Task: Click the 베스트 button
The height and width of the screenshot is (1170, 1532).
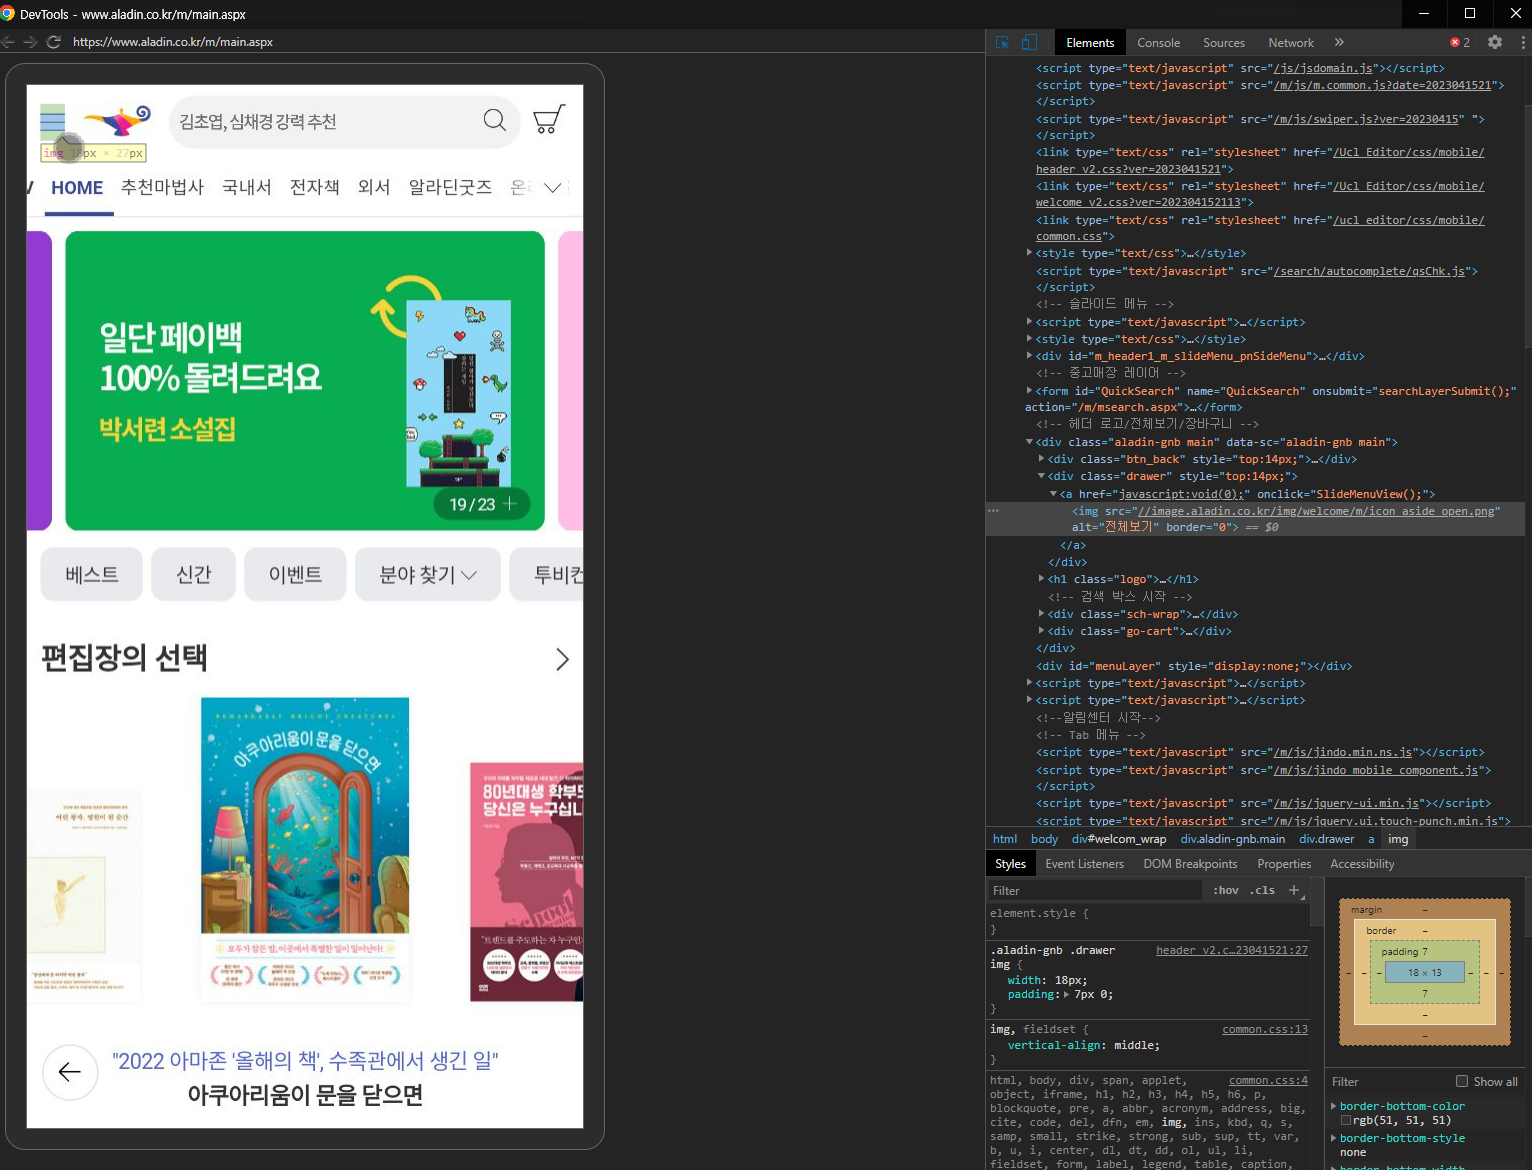Action: click(x=91, y=574)
